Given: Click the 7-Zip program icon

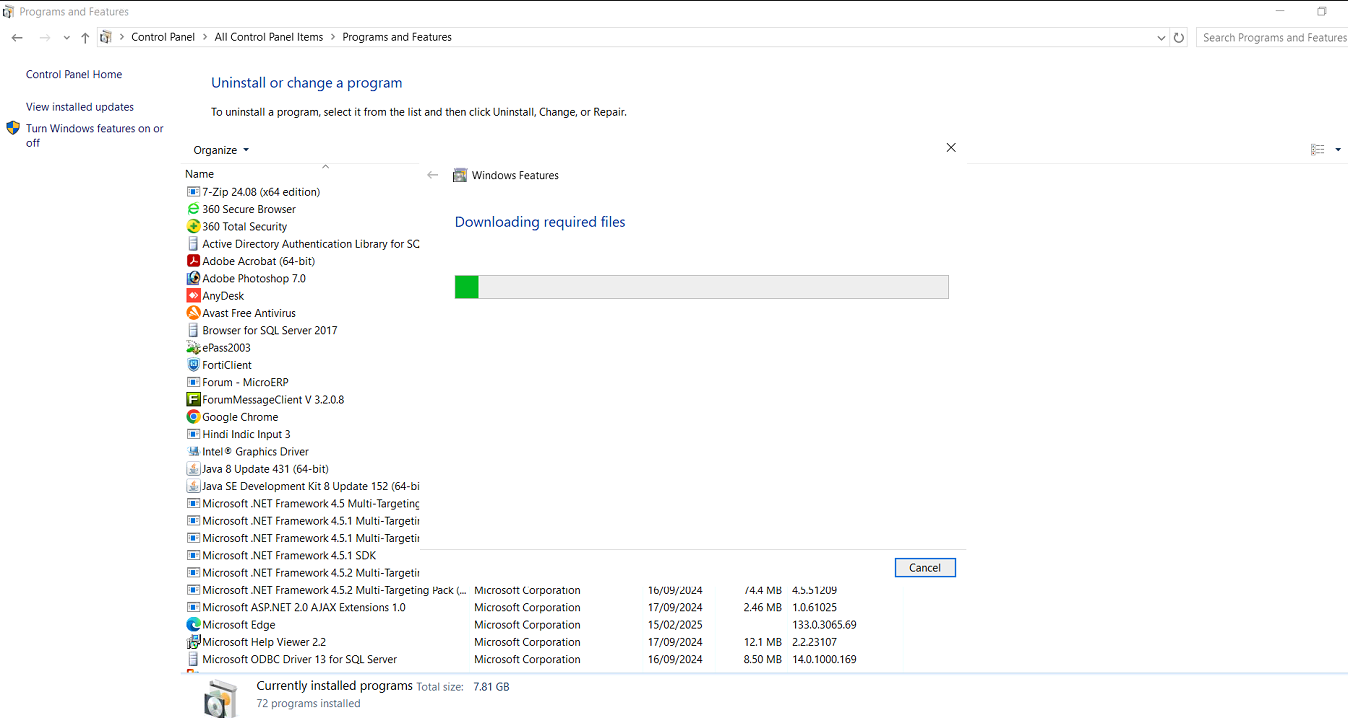Looking at the screenshot, I should click(x=193, y=192).
